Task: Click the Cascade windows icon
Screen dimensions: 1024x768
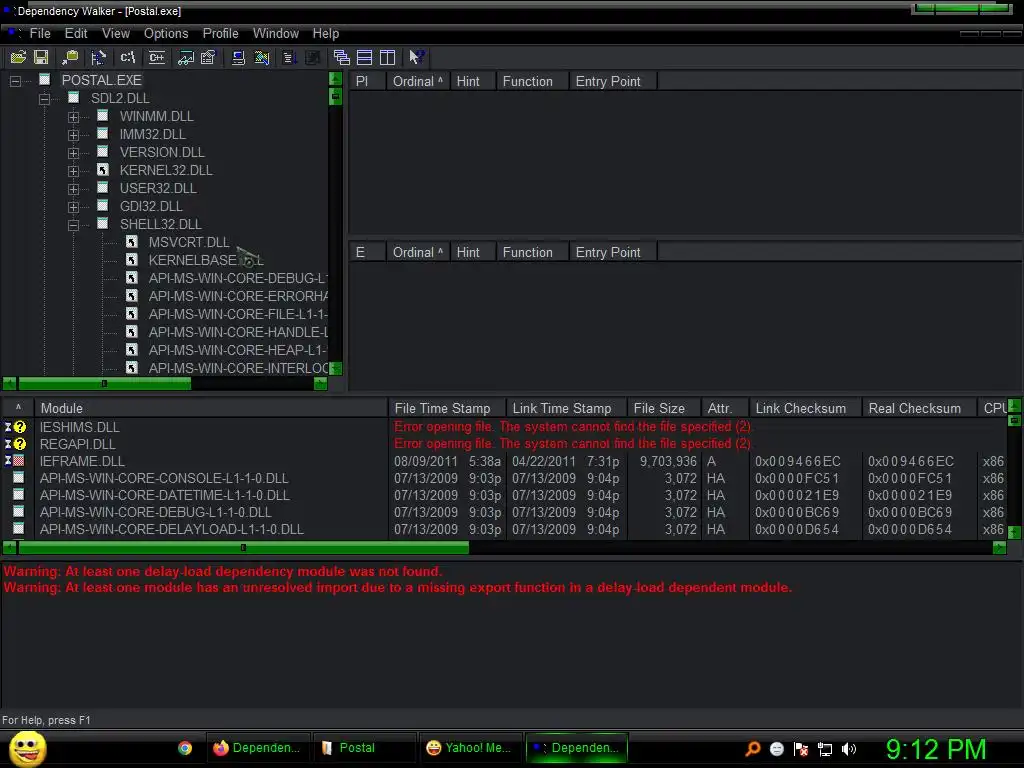Action: (342, 57)
